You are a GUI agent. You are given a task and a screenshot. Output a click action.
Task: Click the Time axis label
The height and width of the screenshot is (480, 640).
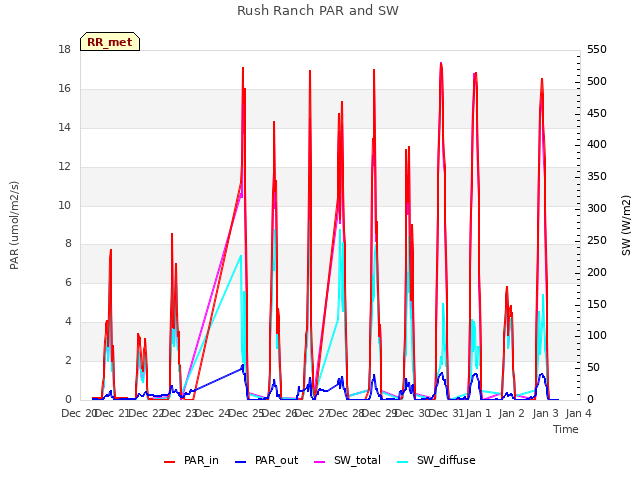point(566,429)
